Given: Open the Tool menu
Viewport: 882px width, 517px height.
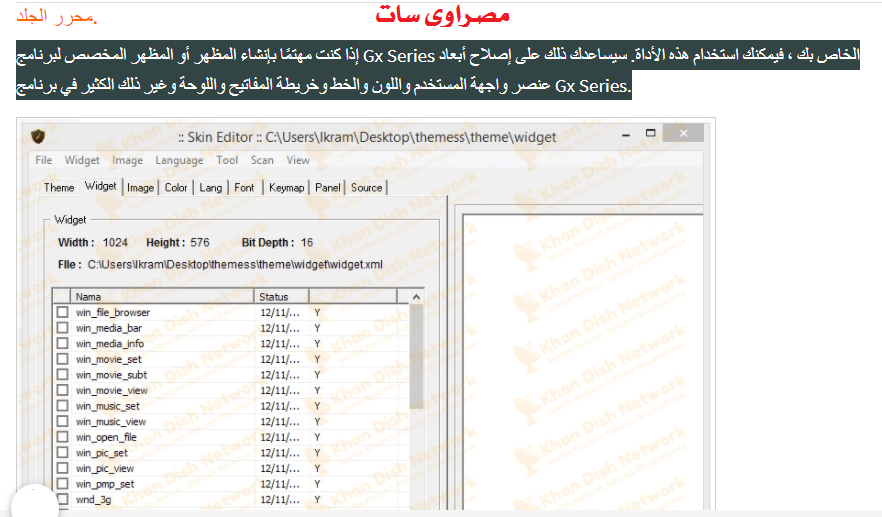Looking at the screenshot, I should tap(227, 160).
